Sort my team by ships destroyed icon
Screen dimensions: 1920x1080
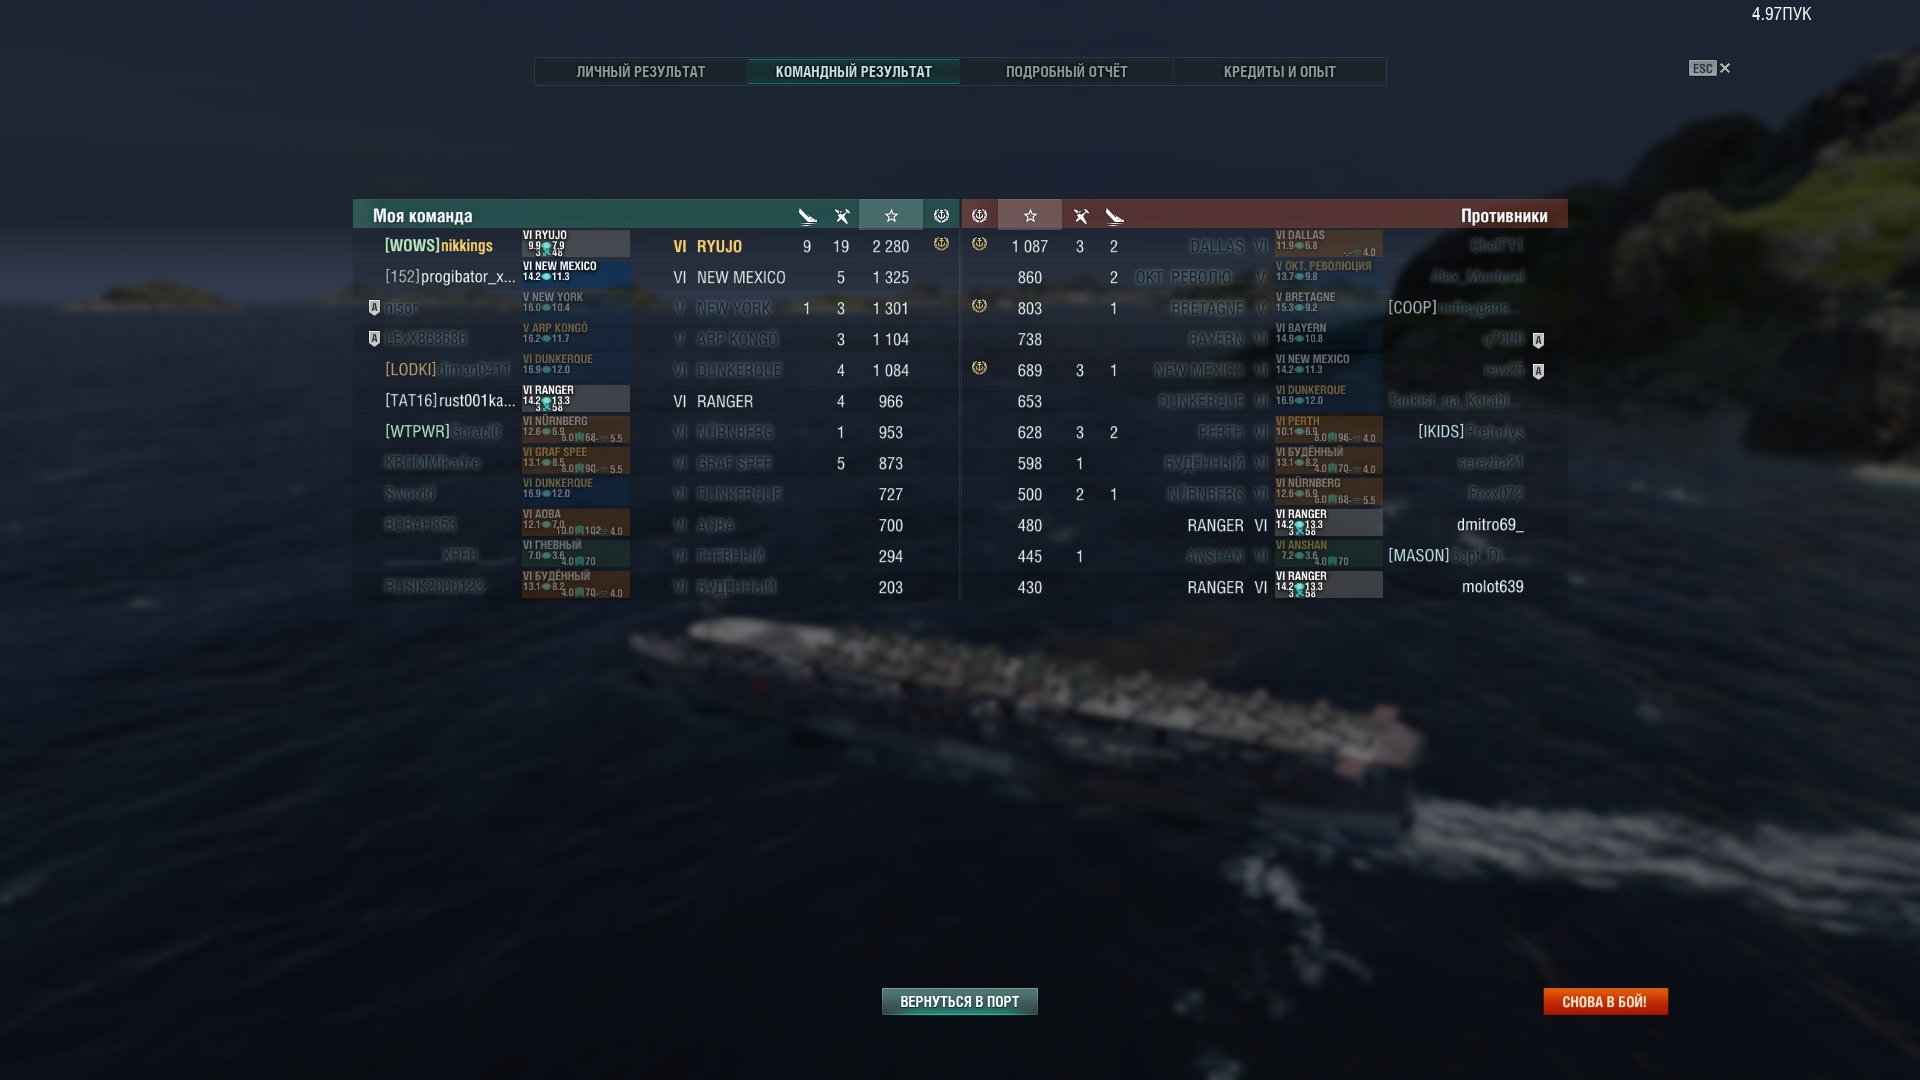[x=842, y=215]
